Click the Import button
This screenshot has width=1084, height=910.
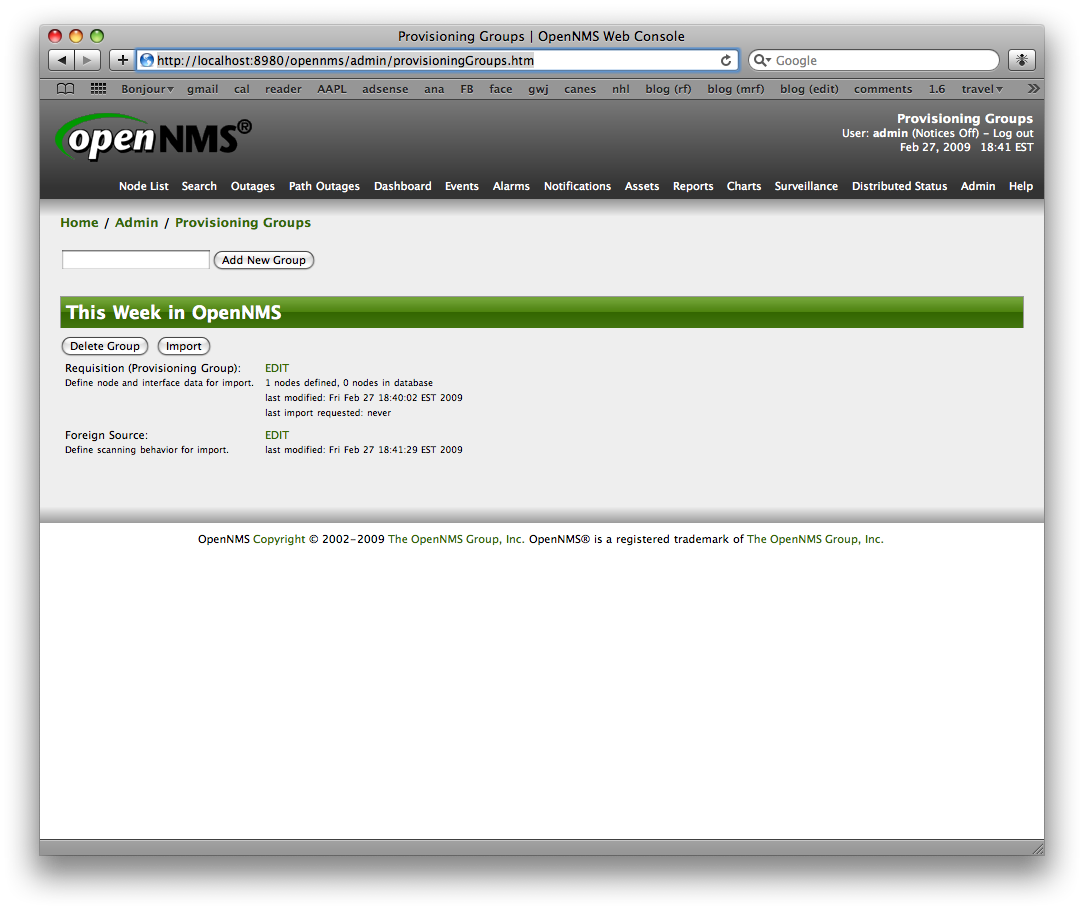(183, 346)
